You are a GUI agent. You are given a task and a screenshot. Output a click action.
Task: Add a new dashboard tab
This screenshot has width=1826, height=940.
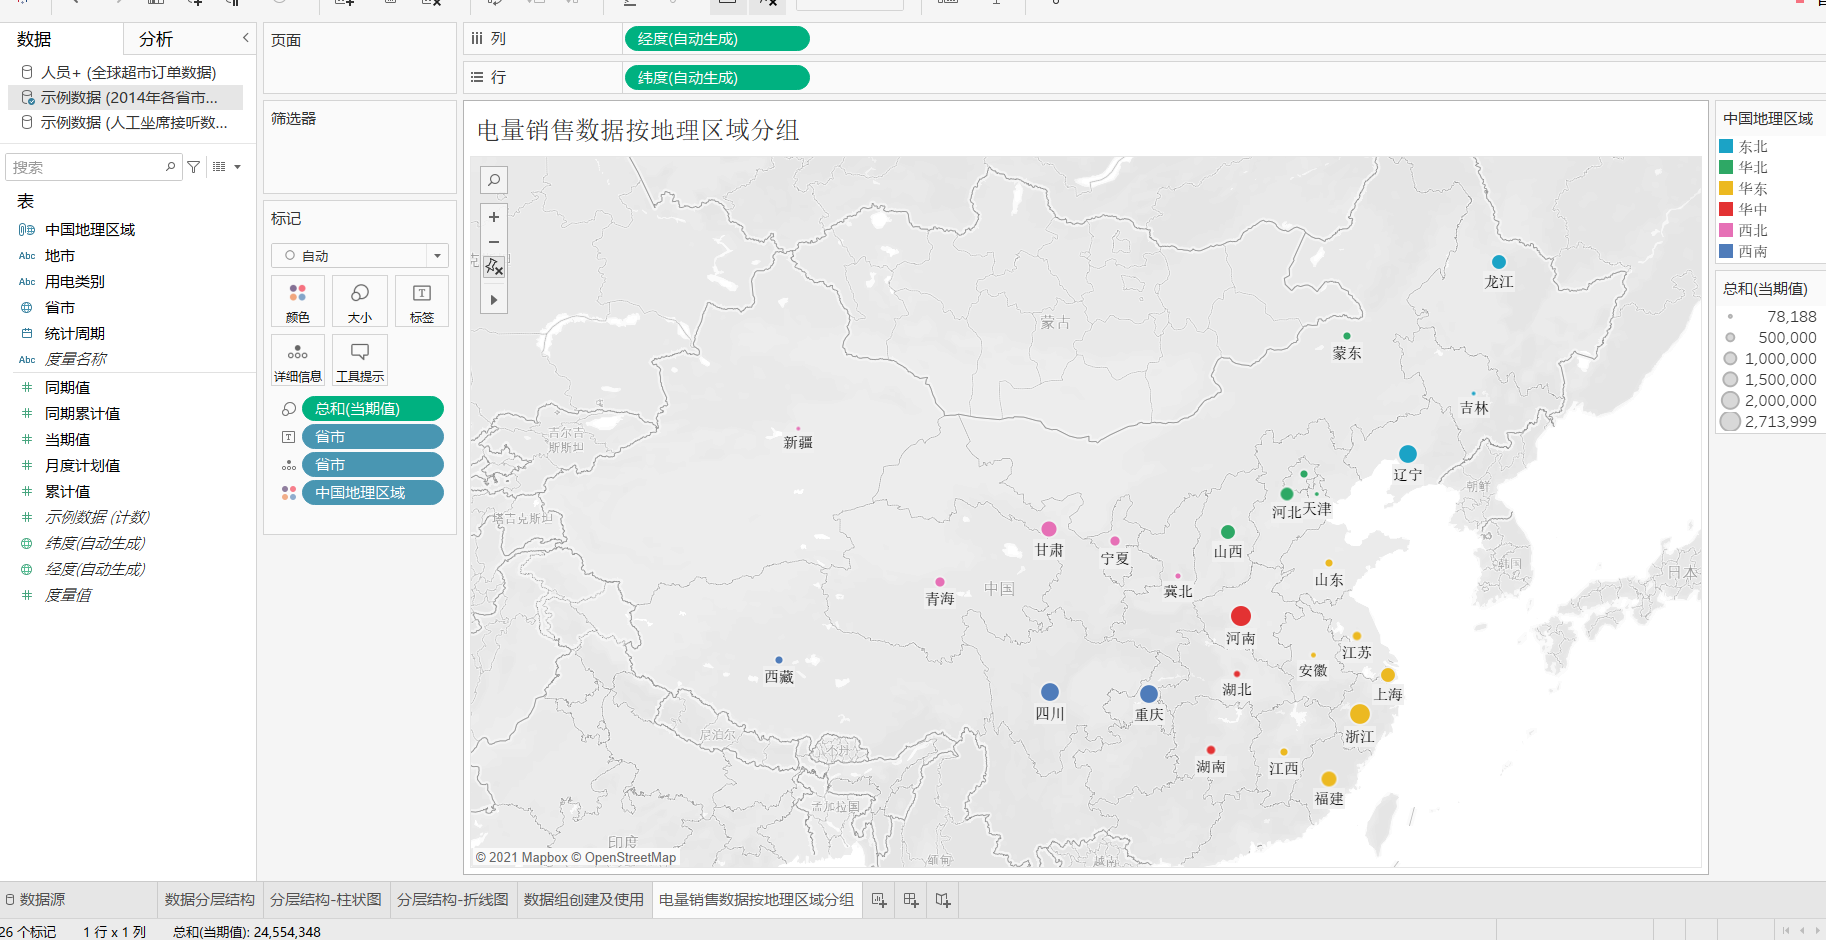911,900
